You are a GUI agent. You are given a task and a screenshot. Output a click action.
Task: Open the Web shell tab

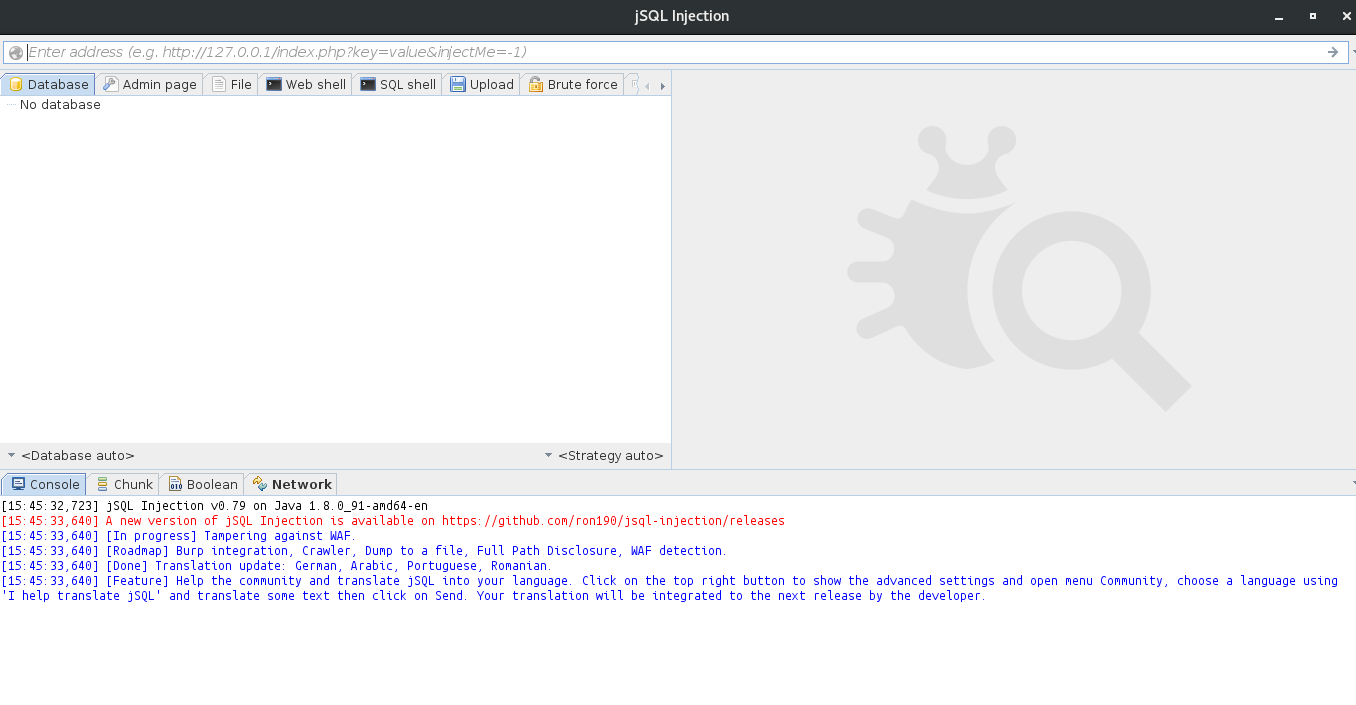[x=306, y=85]
